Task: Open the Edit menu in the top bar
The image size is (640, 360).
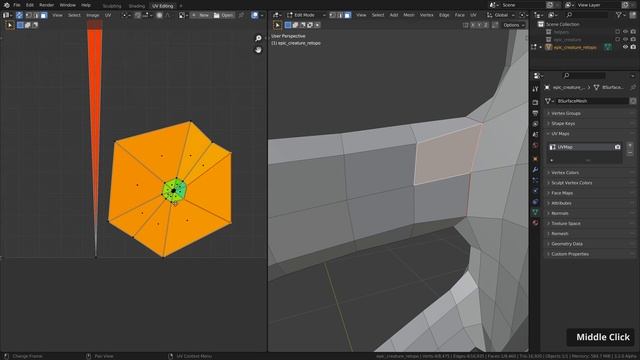Action: [30, 5]
